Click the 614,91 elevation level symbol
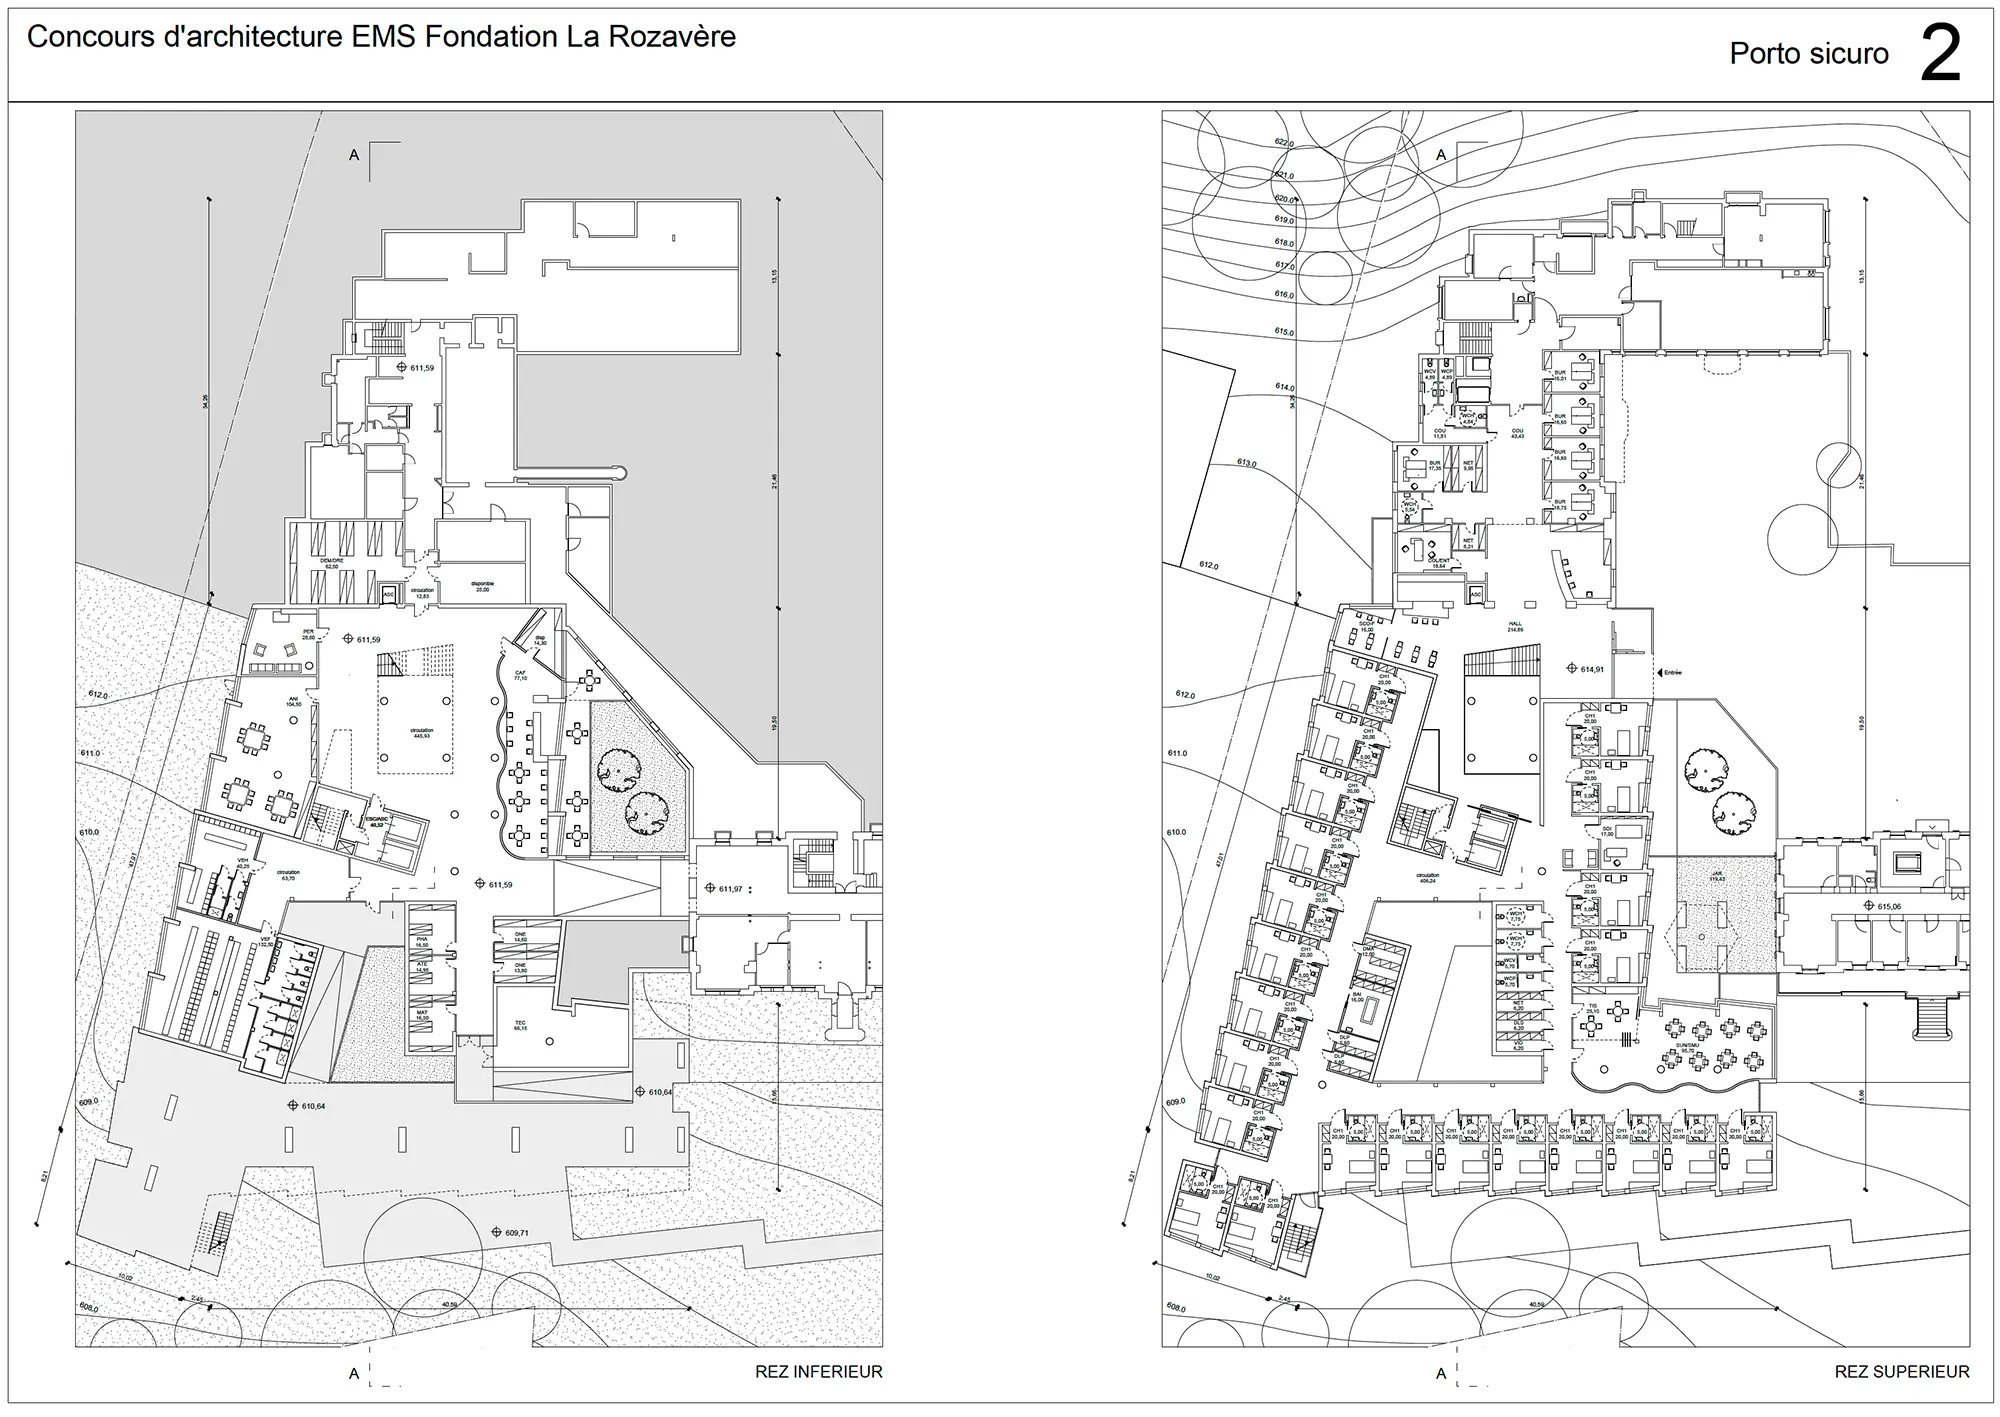2000x1417 pixels. coord(1572,669)
